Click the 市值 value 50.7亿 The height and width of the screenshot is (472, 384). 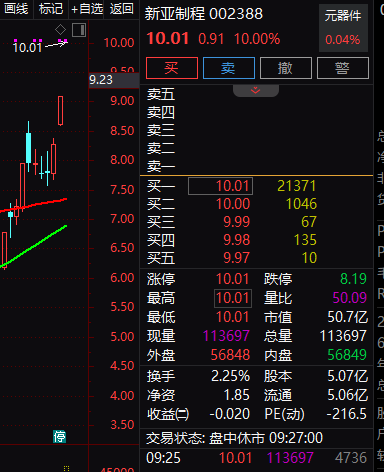pos(347,317)
